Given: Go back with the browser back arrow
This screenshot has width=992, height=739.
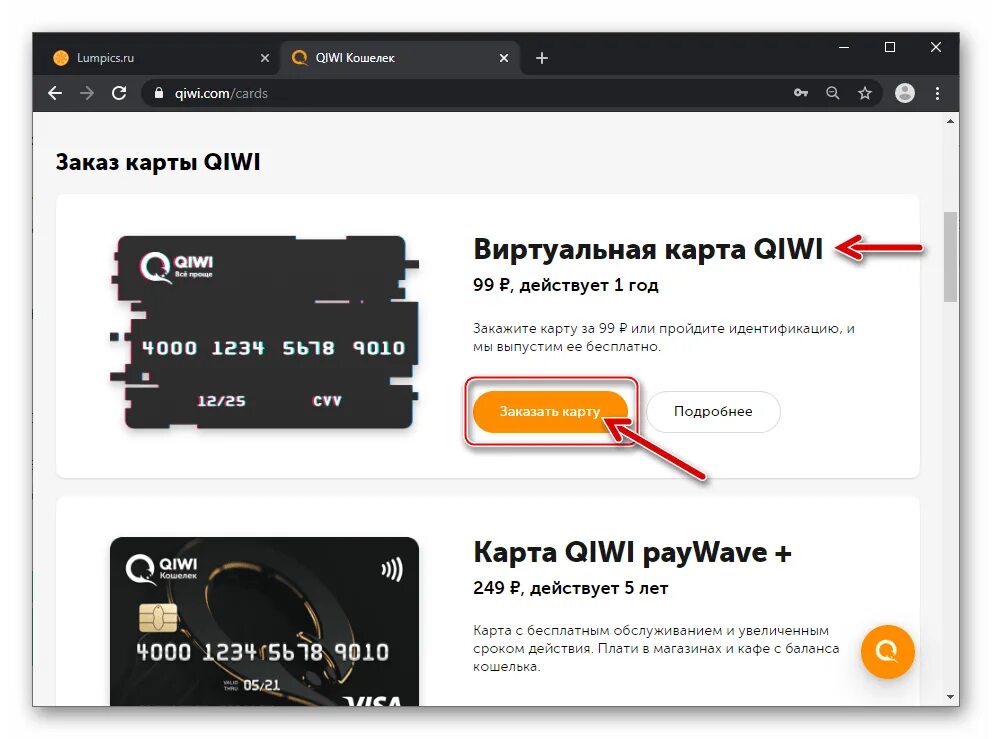Looking at the screenshot, I should pyautogui.click(x=55, y=94).
